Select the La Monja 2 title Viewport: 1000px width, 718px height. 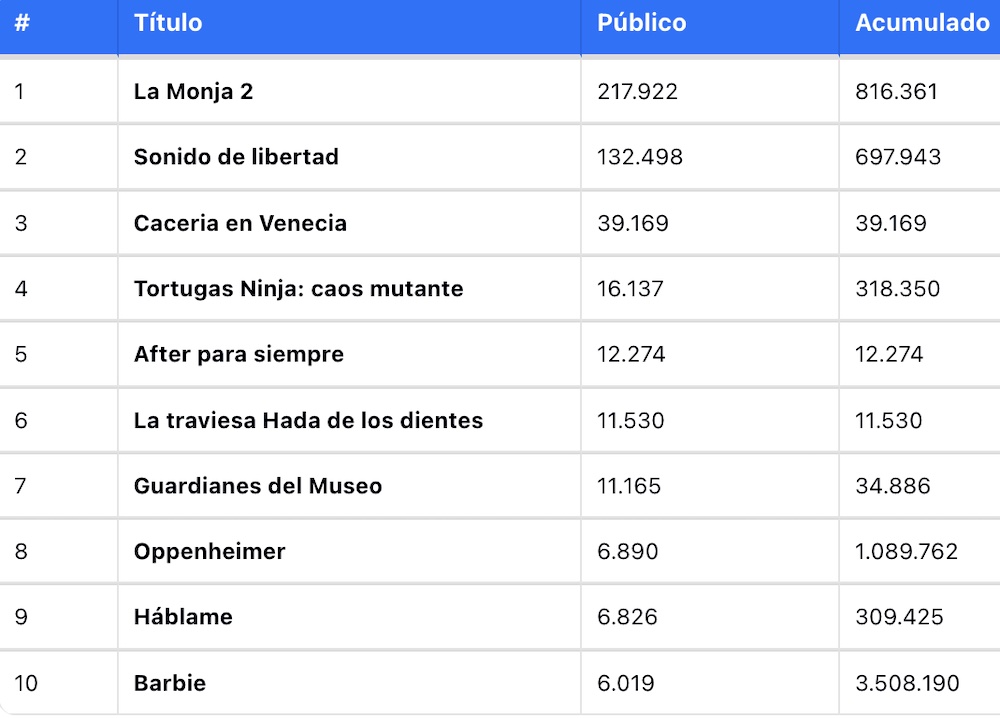coord(193,91)
